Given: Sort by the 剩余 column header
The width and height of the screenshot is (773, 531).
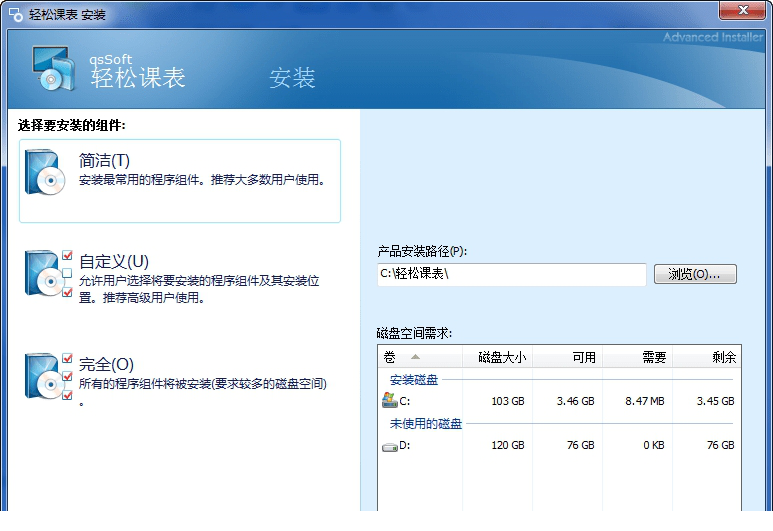Looking at the screenshot, I should coord(707,356).
